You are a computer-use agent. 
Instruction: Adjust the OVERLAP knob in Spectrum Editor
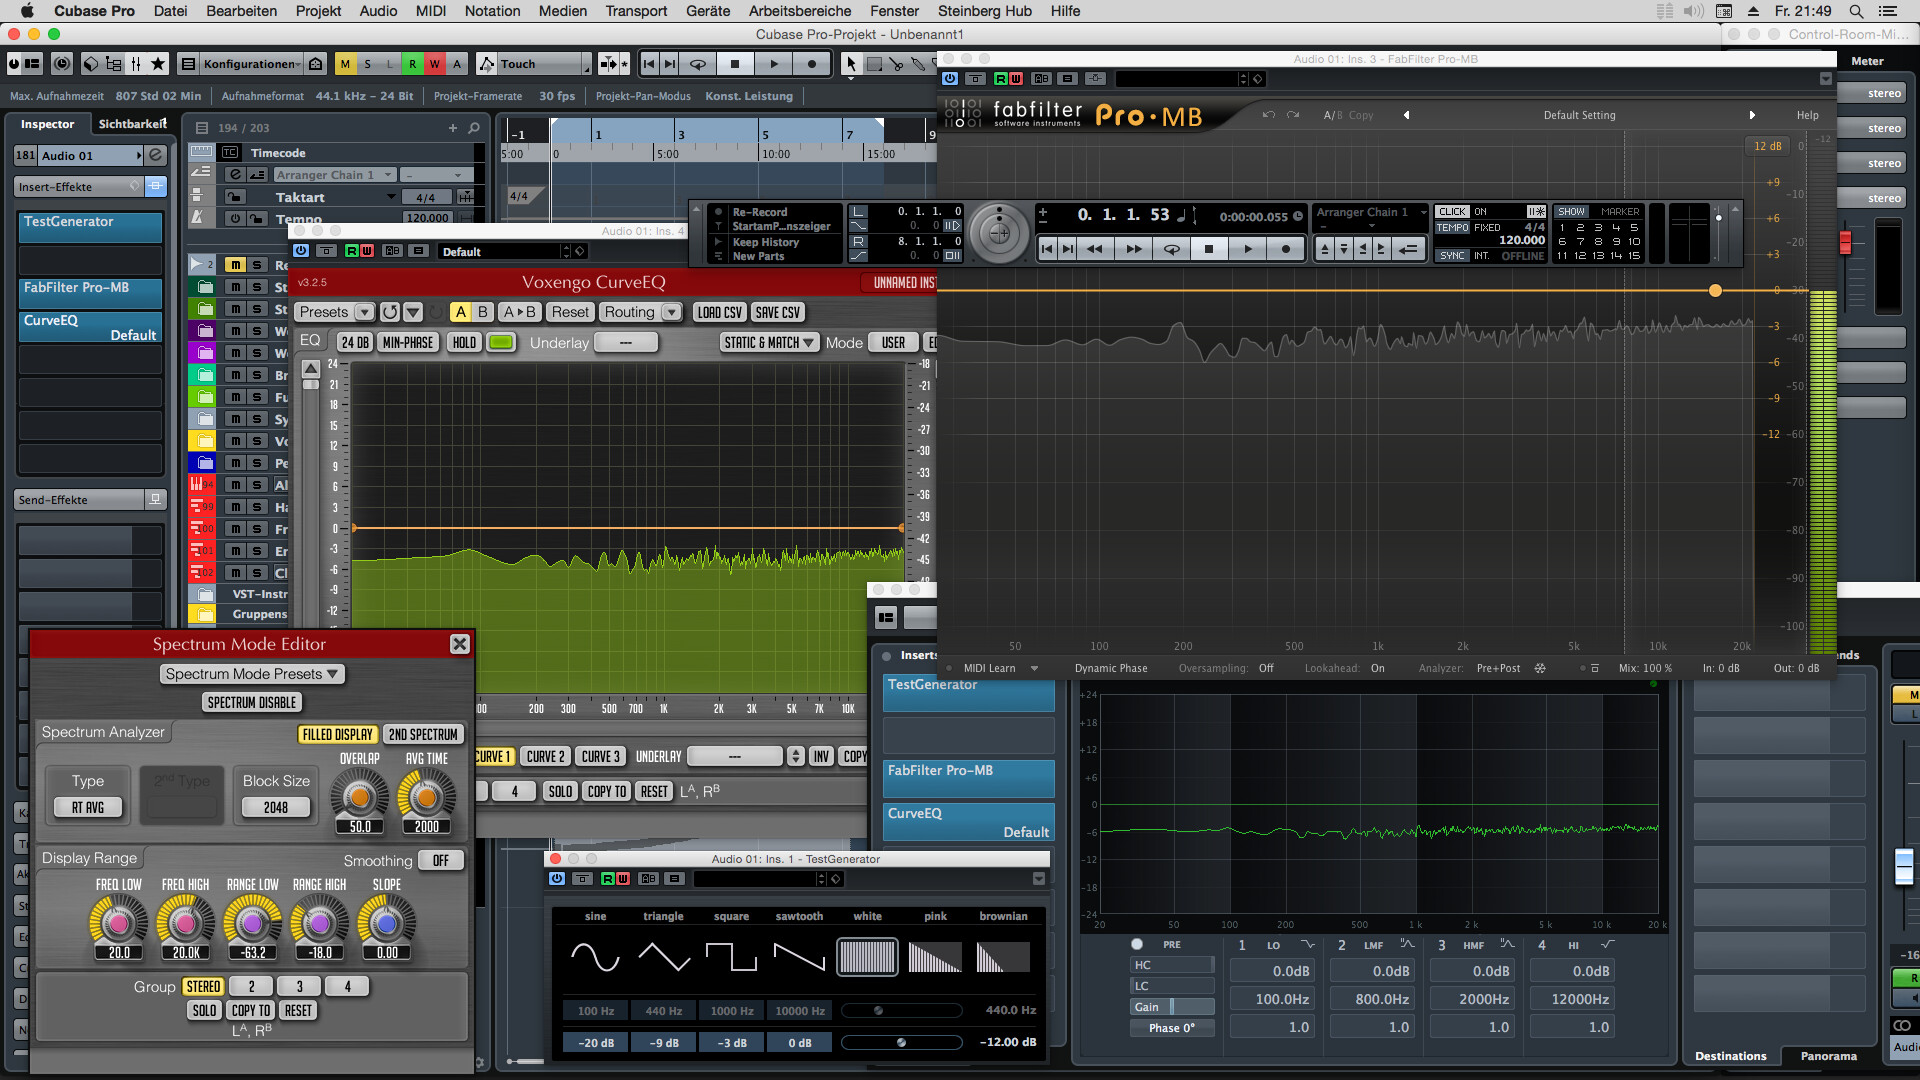[359, 796]
